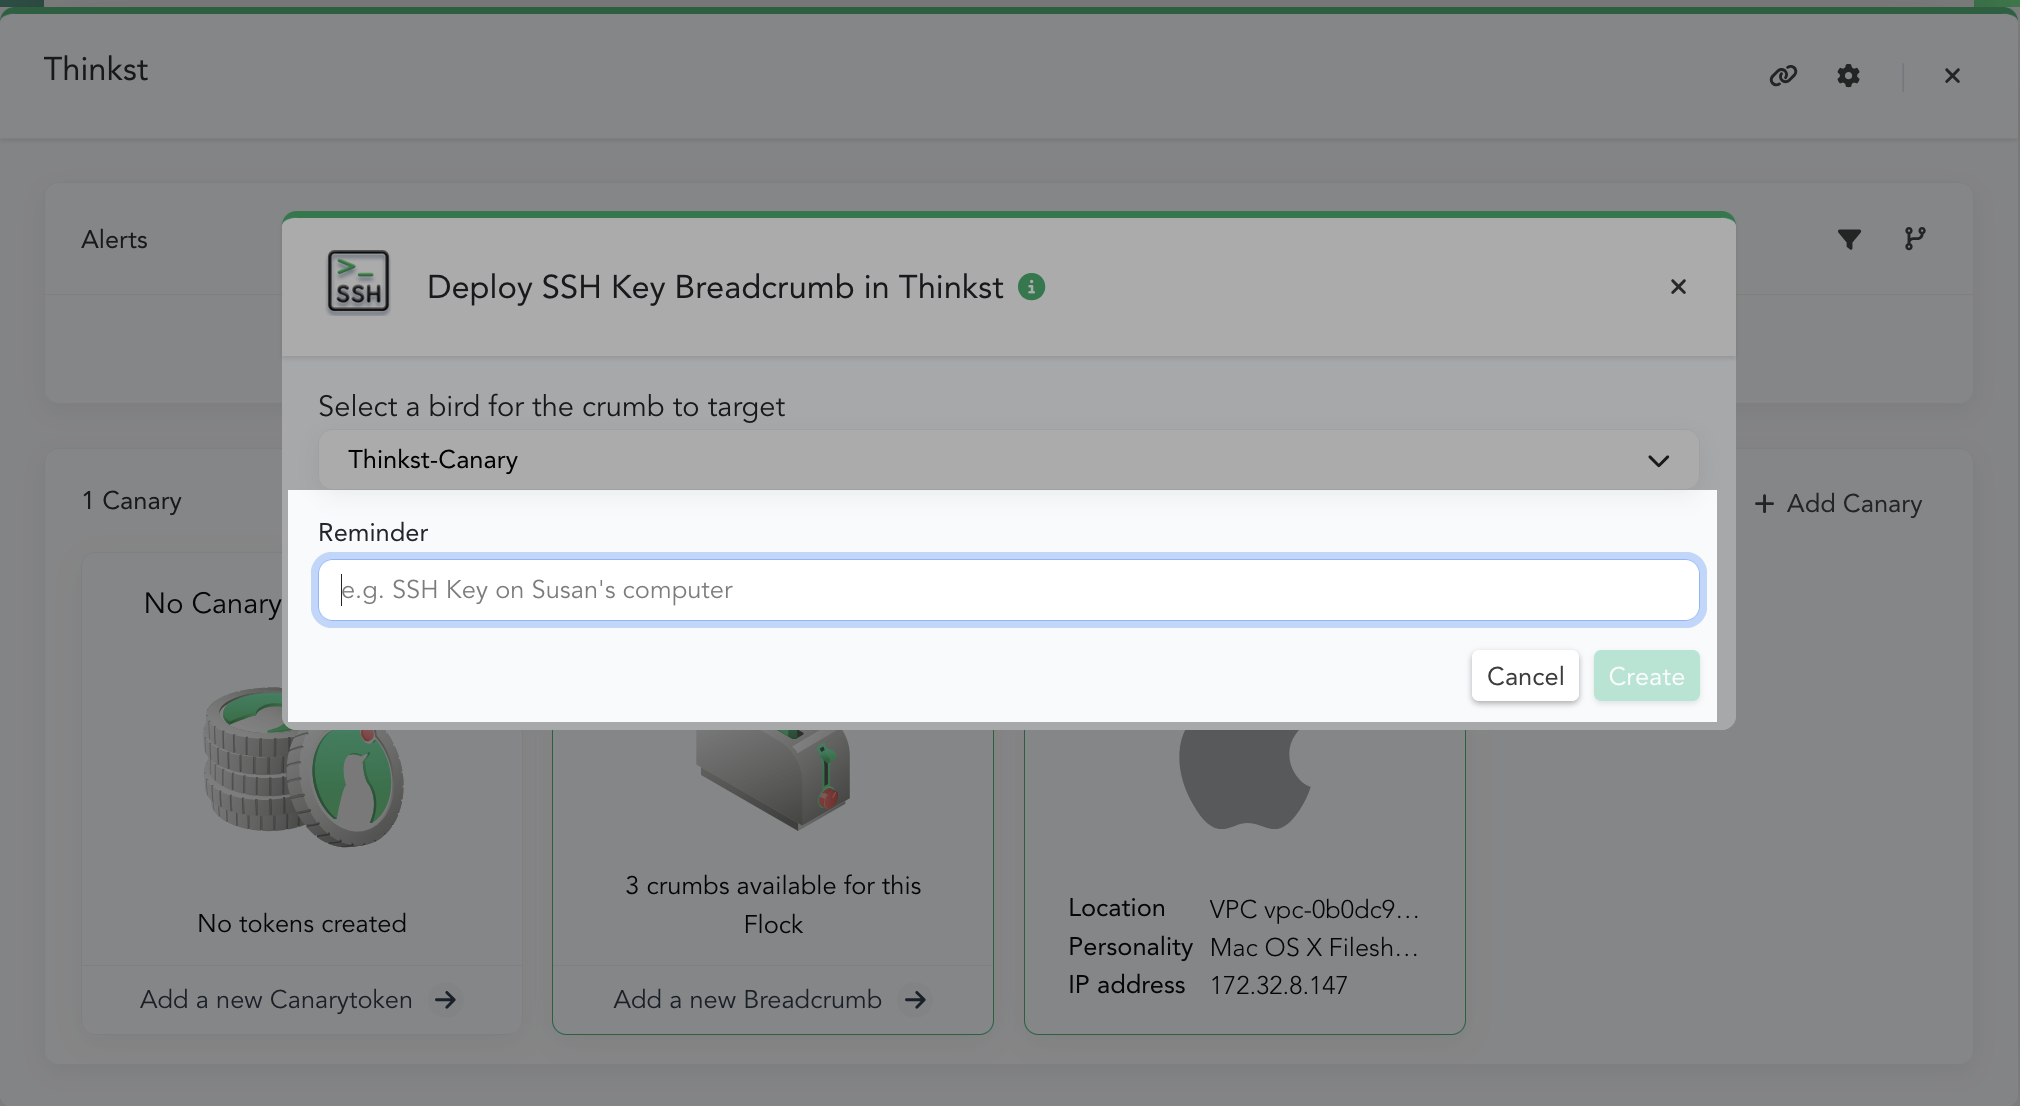Click the arrow next to Add a new Breadcrumb
Viewport: 2020px width, 1106px height.
point(915,1000)
